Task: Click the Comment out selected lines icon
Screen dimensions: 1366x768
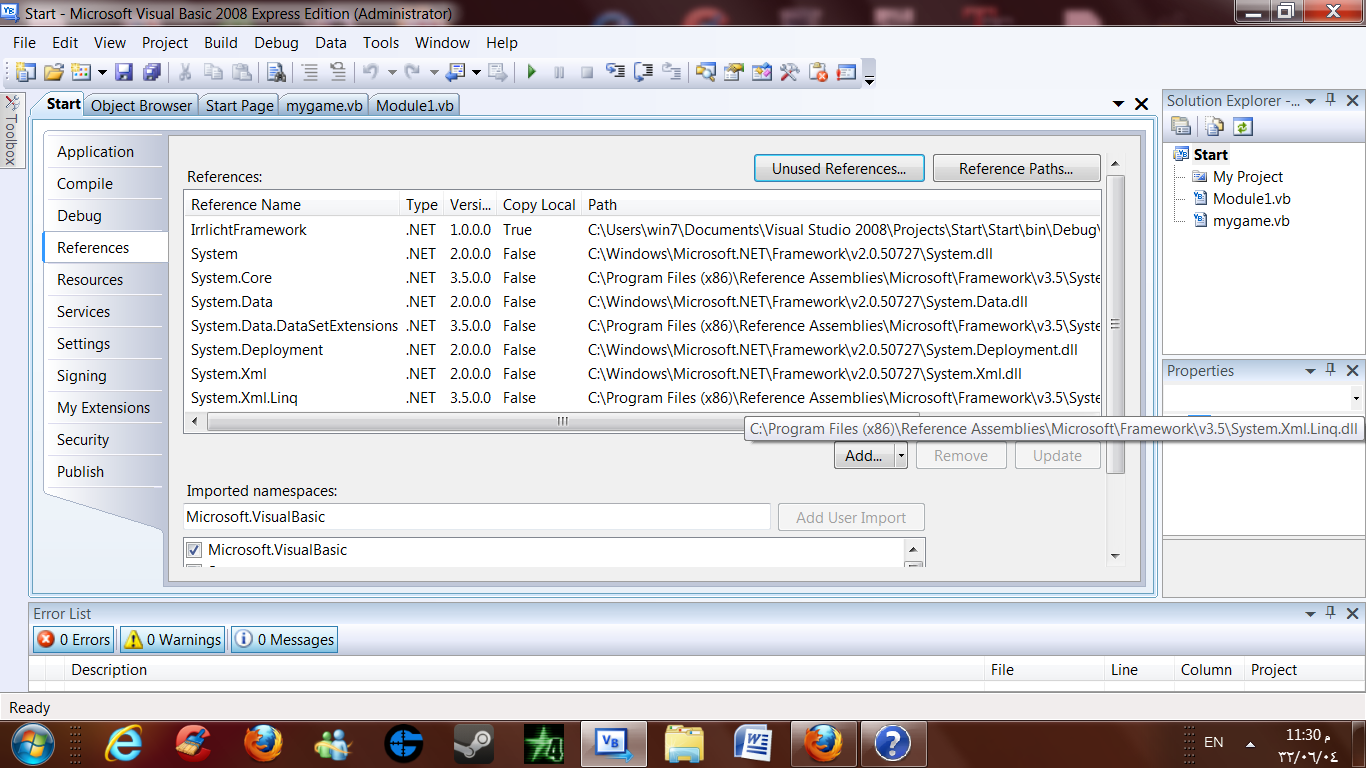Action: (310, 72)
